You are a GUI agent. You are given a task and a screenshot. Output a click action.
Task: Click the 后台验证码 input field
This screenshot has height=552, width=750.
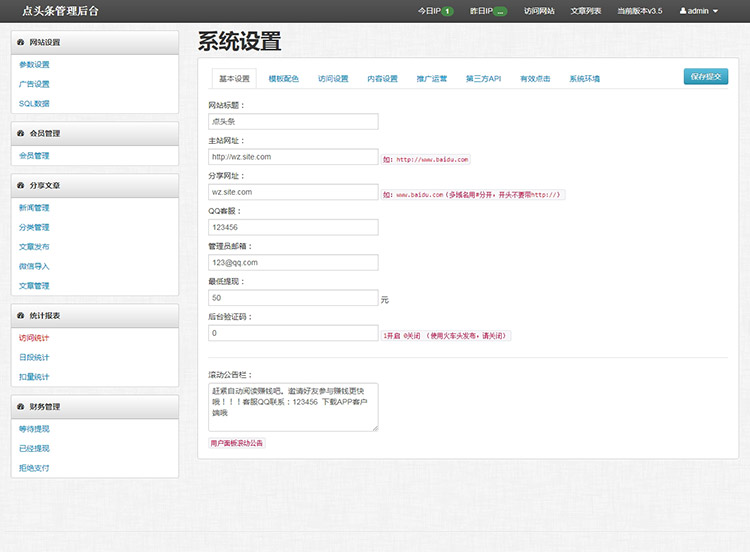coord(293,333)
